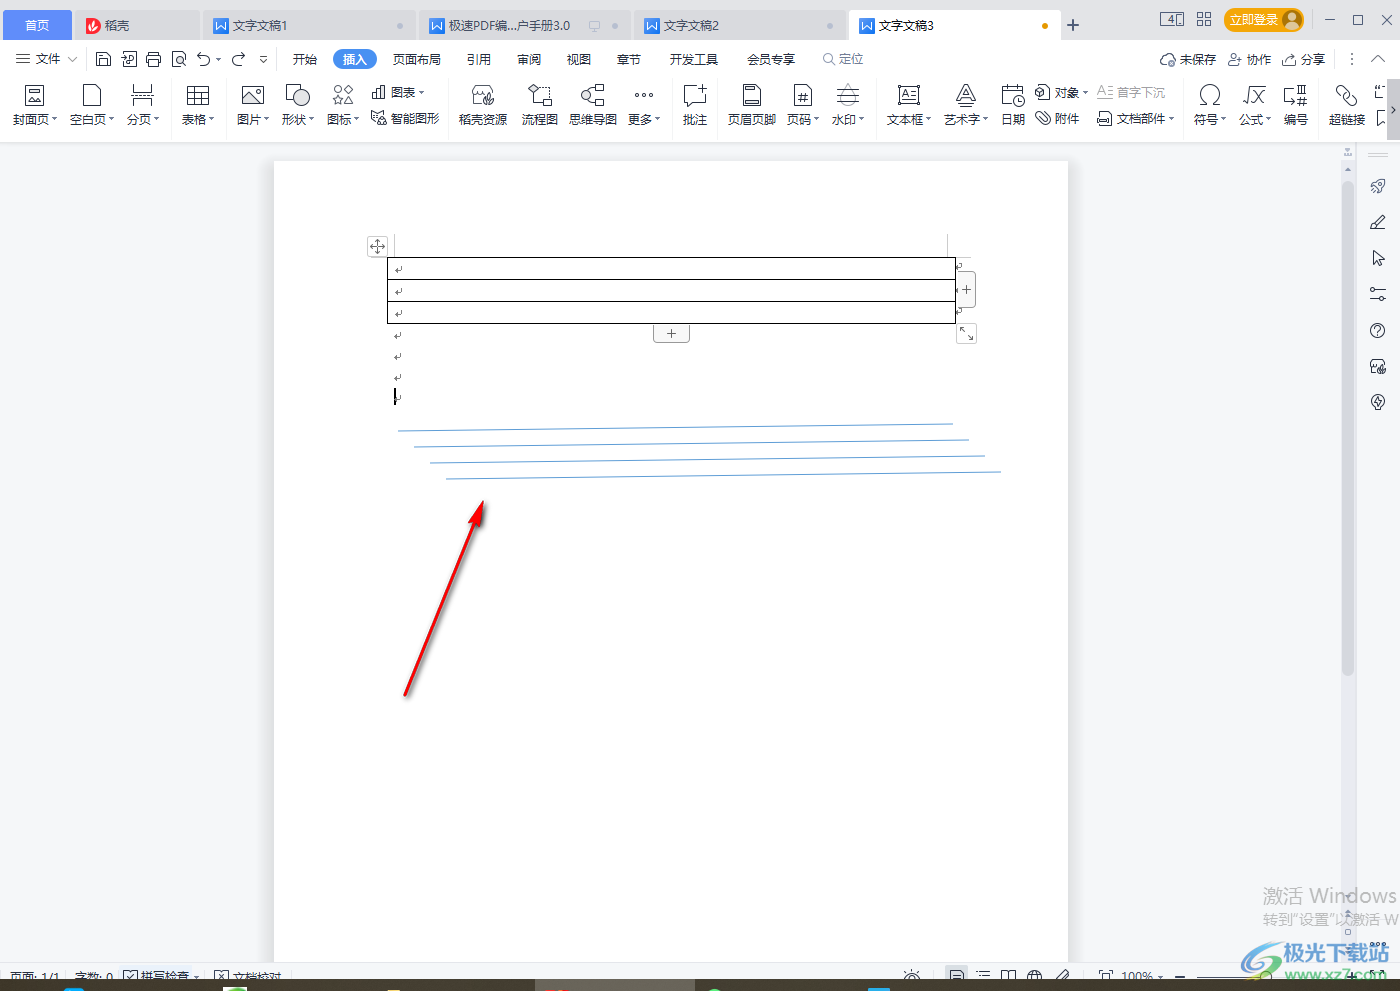Screen dimensions: 1400x991
Task: Open the 图表 chart dropdown
Action: click(398, 92)
